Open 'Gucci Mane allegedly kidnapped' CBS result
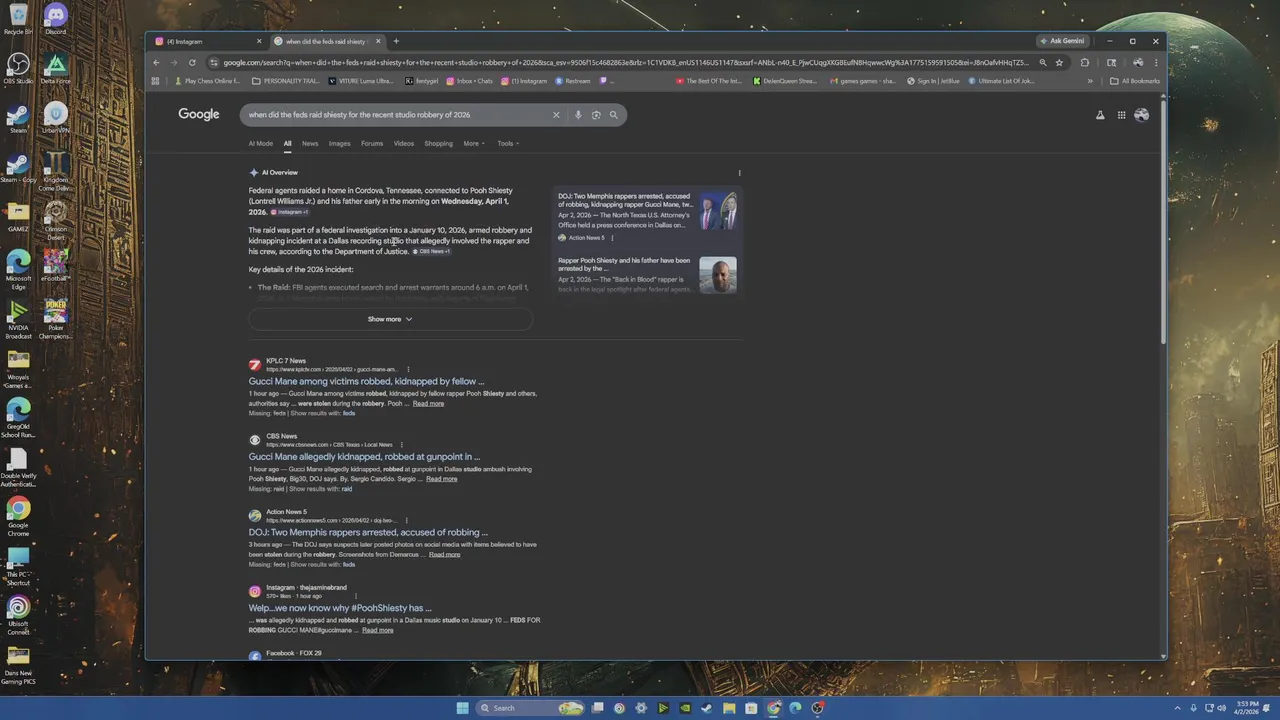 (364, 457)
